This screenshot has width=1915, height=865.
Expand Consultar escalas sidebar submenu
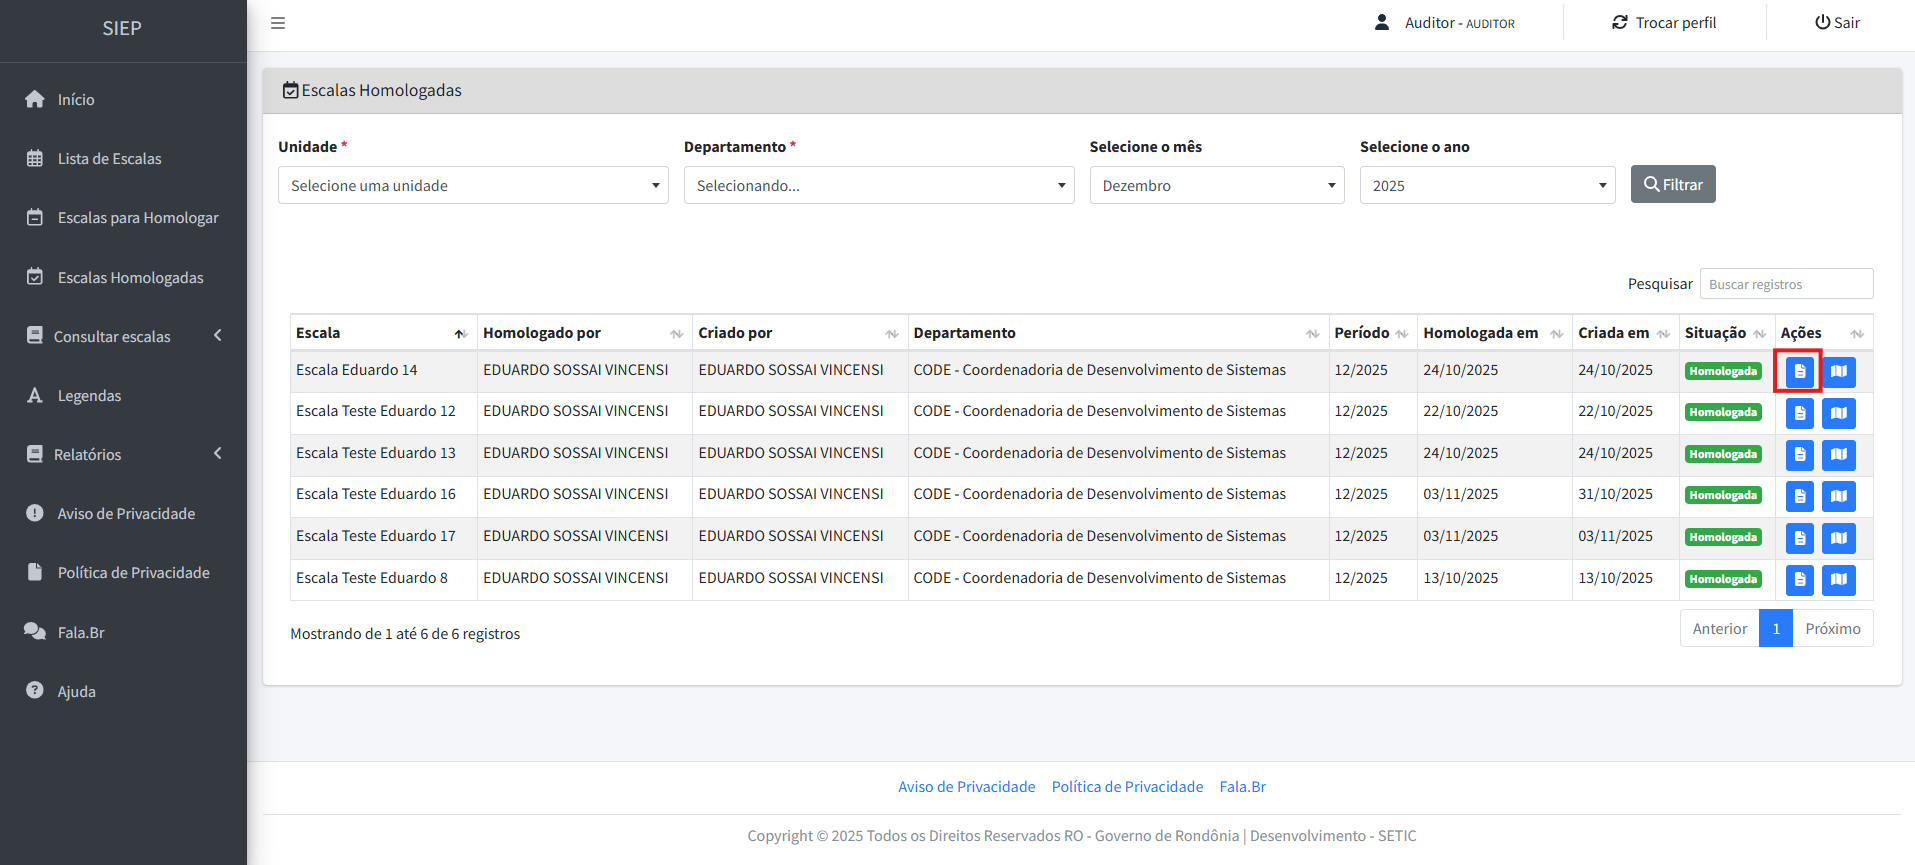[123, 337]
